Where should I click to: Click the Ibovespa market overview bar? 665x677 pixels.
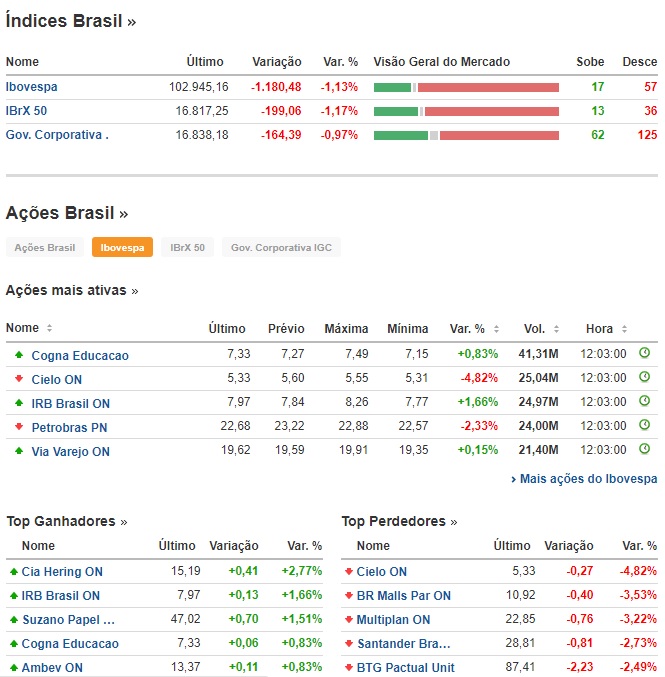466,88
